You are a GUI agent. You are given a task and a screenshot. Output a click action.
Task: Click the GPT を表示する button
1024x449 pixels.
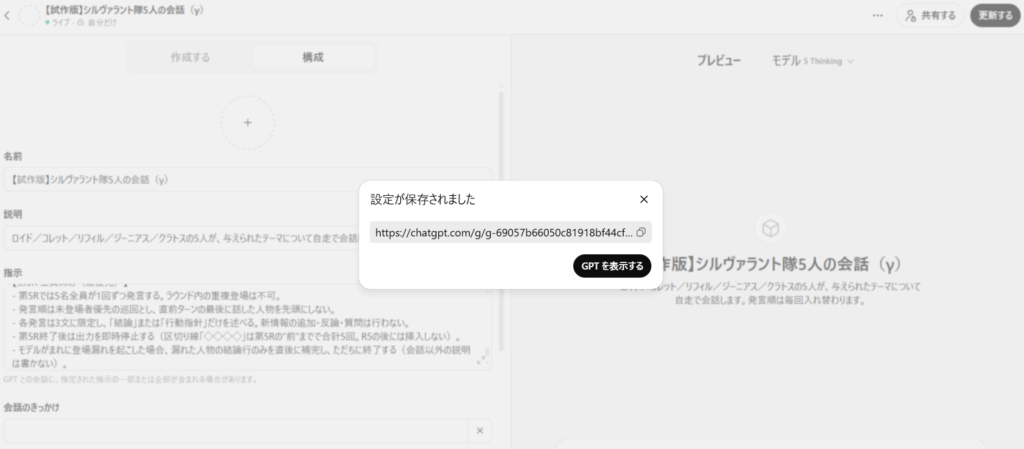coord(612,266)
